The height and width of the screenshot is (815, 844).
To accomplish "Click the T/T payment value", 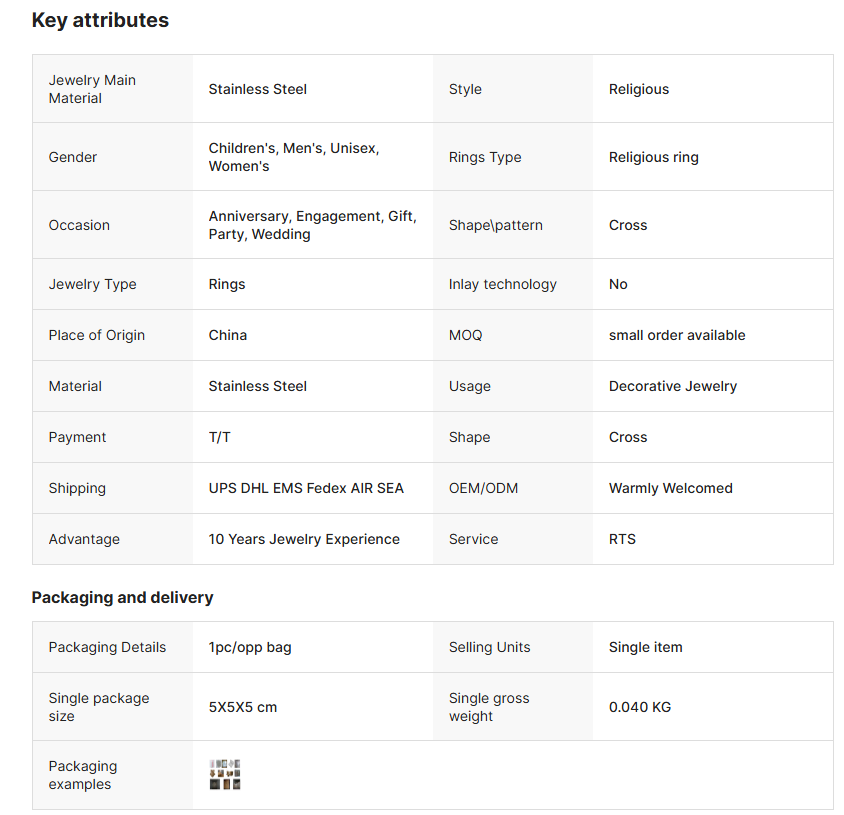I will coord(220,437).
